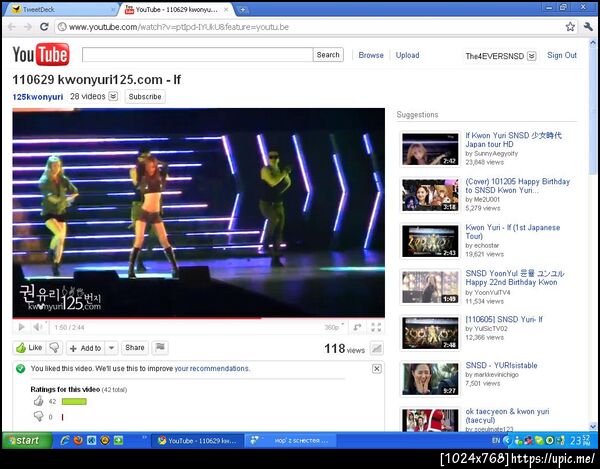Mute the video with the speaker icon

pyautogui.click(x=38, y=327)
